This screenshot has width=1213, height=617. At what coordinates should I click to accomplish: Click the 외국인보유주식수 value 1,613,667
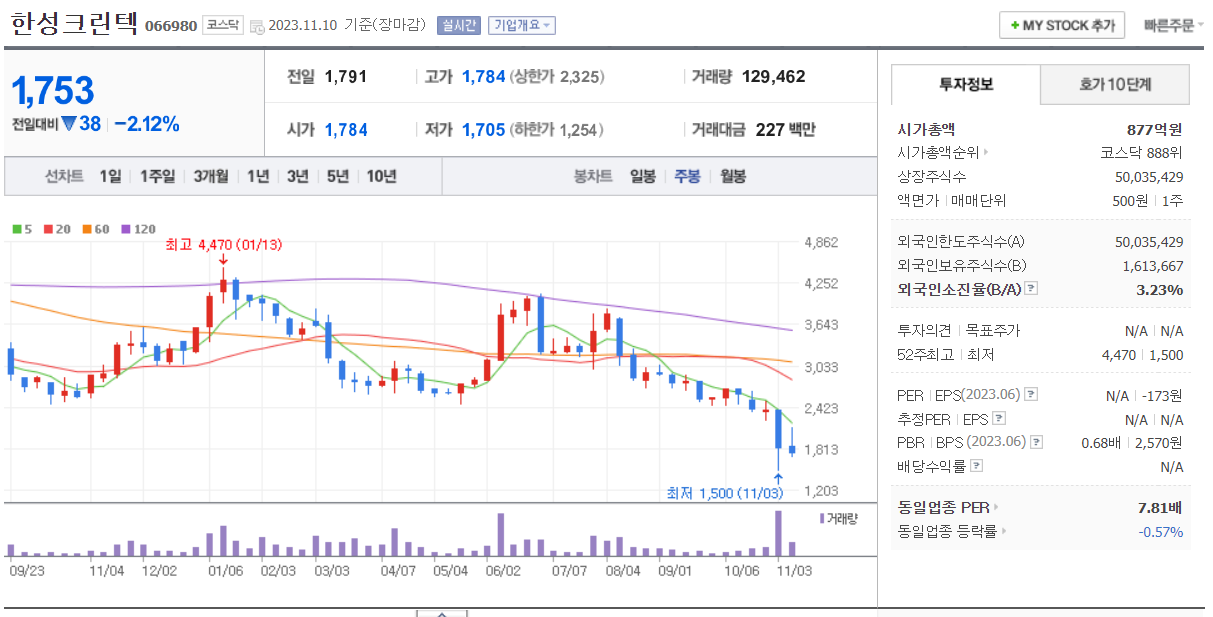click(1153, 266)
